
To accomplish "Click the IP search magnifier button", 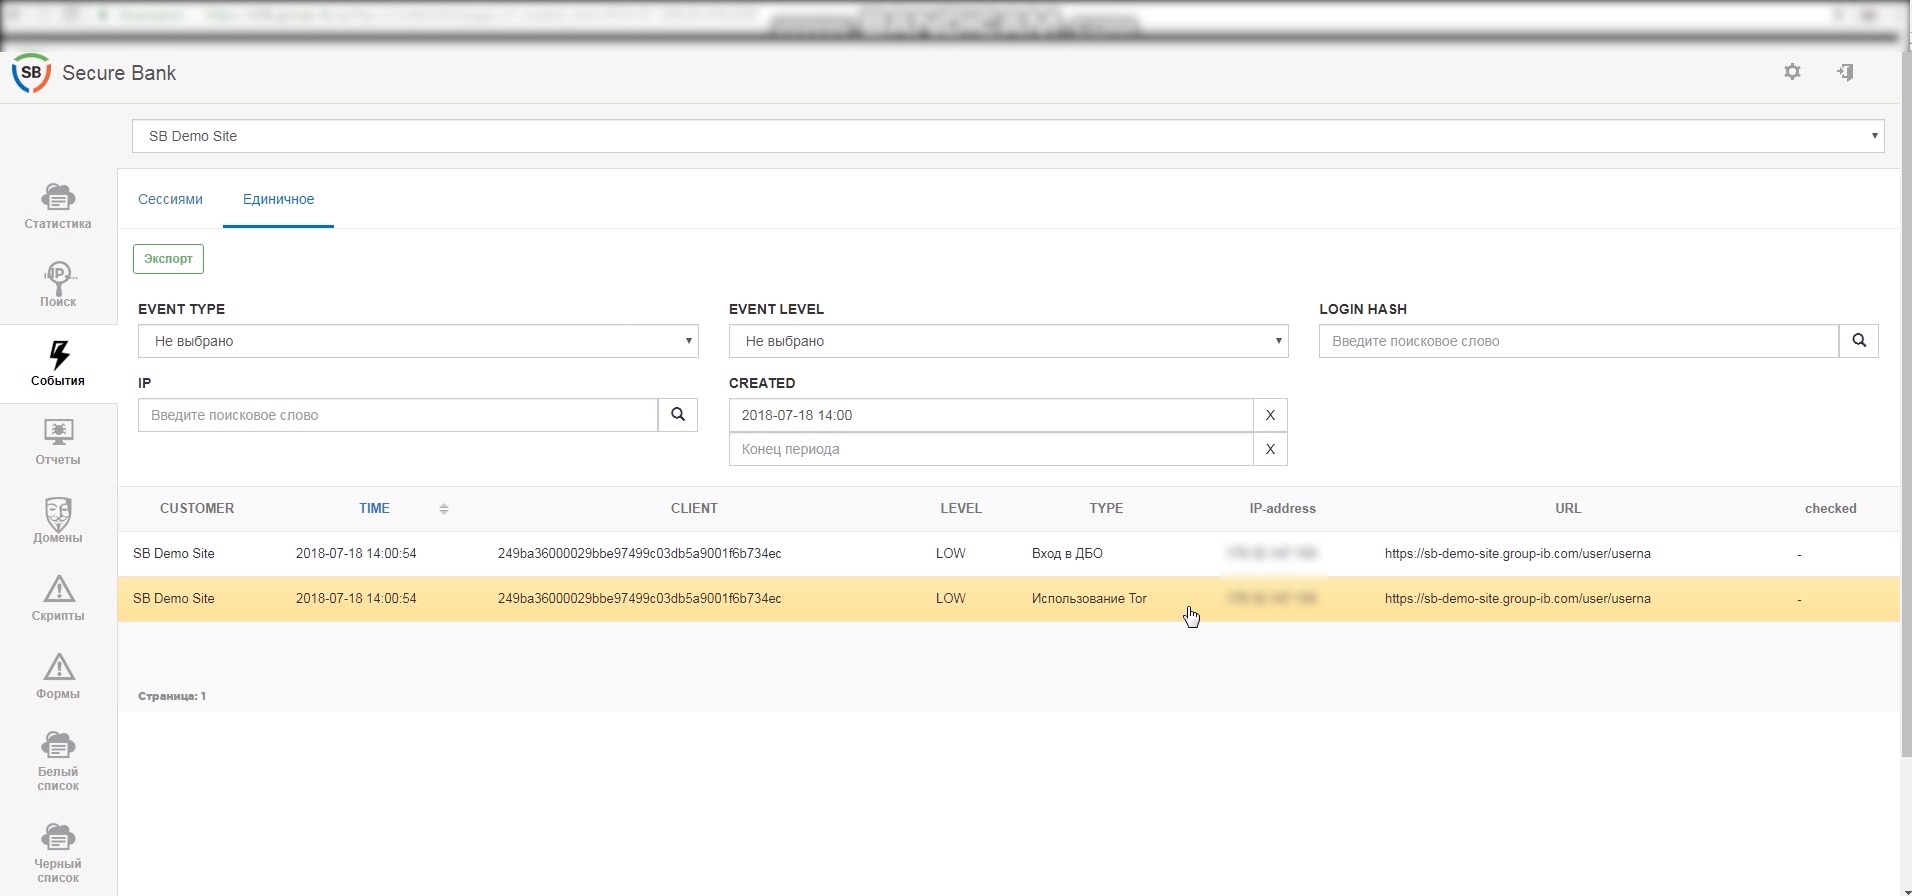I will (x=678, y=415).
